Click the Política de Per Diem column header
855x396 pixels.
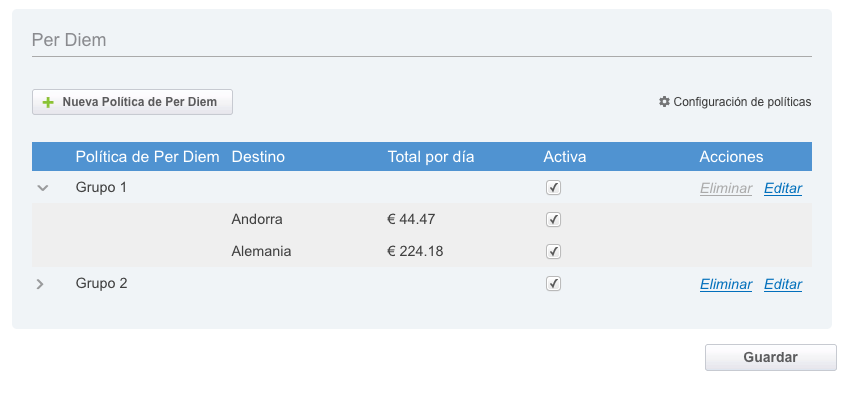pyautogui.click(x=147, y=157)
